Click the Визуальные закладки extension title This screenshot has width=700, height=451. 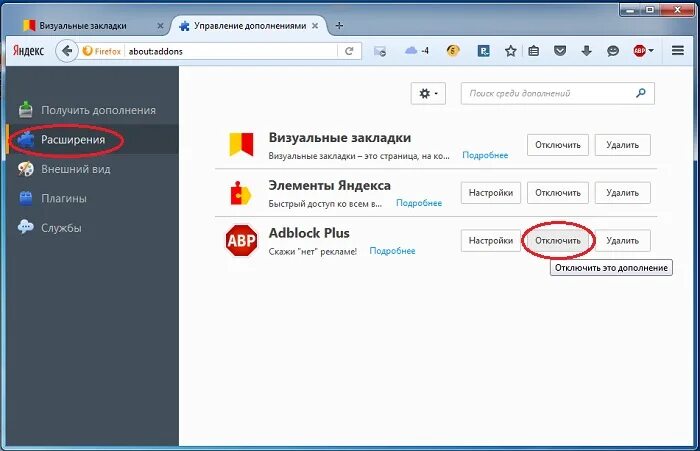tap(340, 138)
